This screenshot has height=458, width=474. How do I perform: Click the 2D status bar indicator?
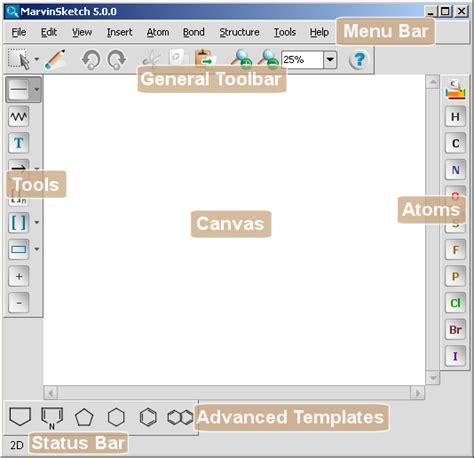tap(16, 445)
